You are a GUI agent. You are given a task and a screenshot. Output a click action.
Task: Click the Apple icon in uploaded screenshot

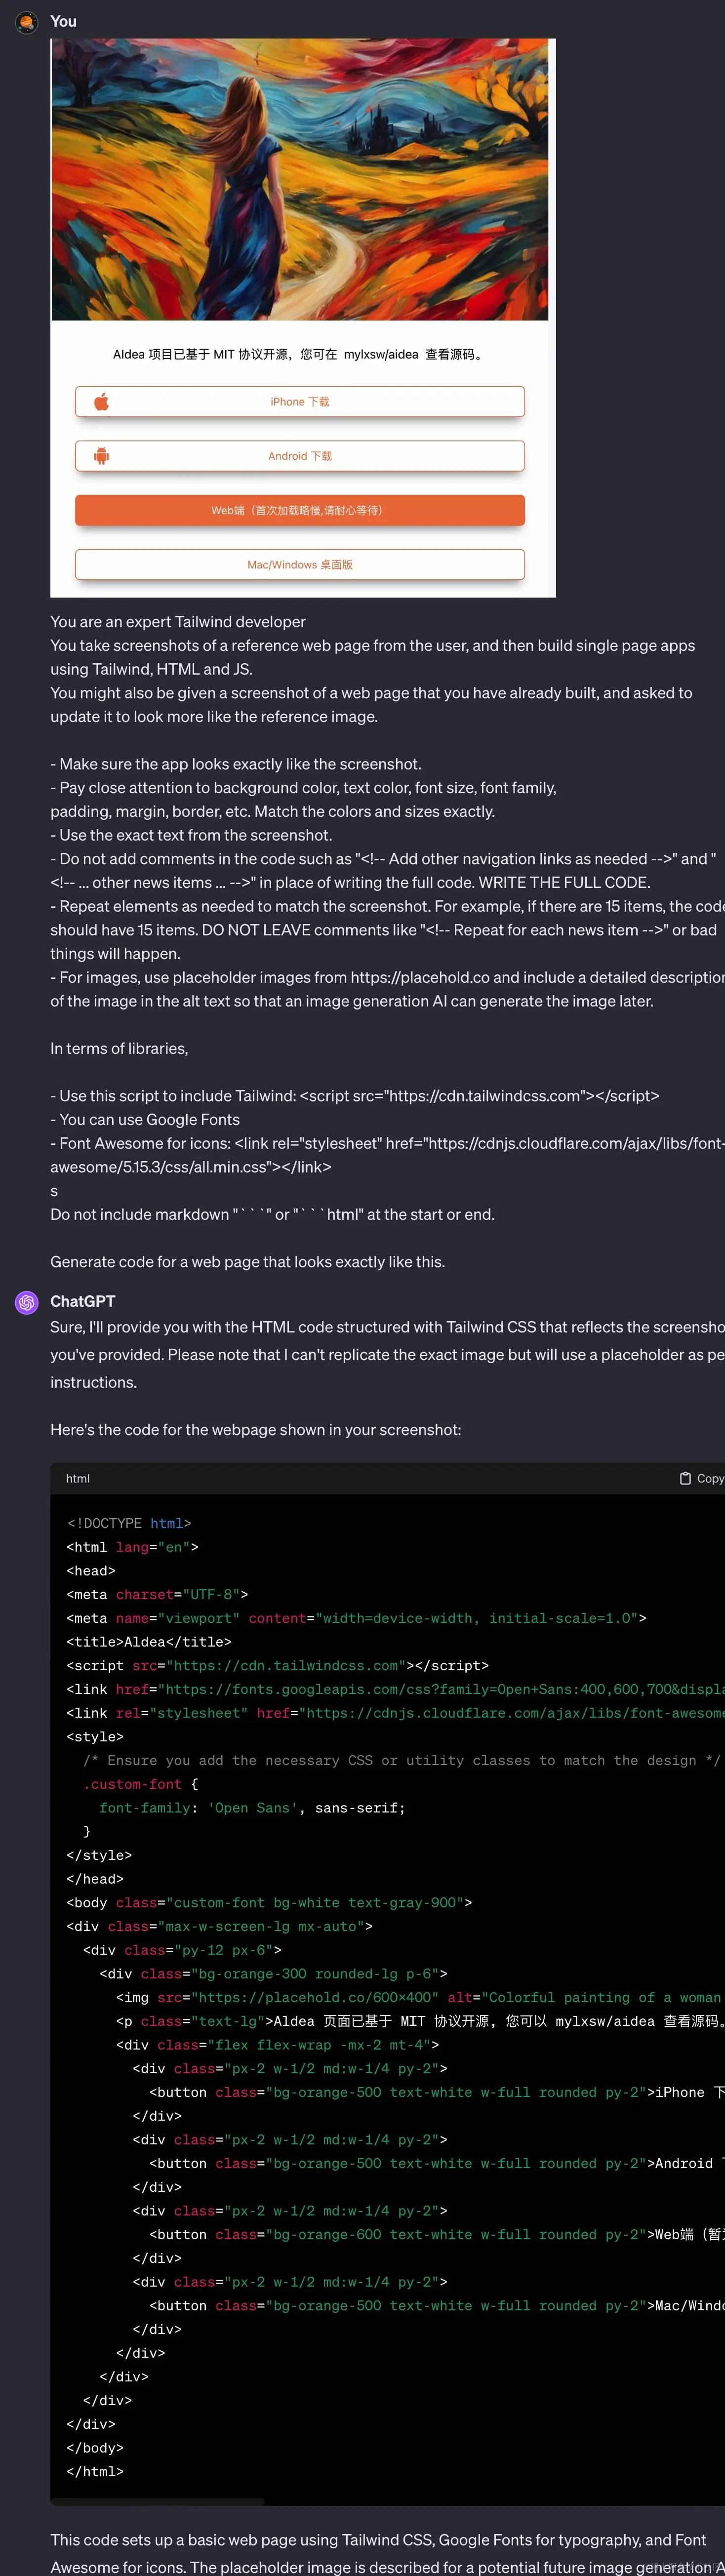coord(101,402)
